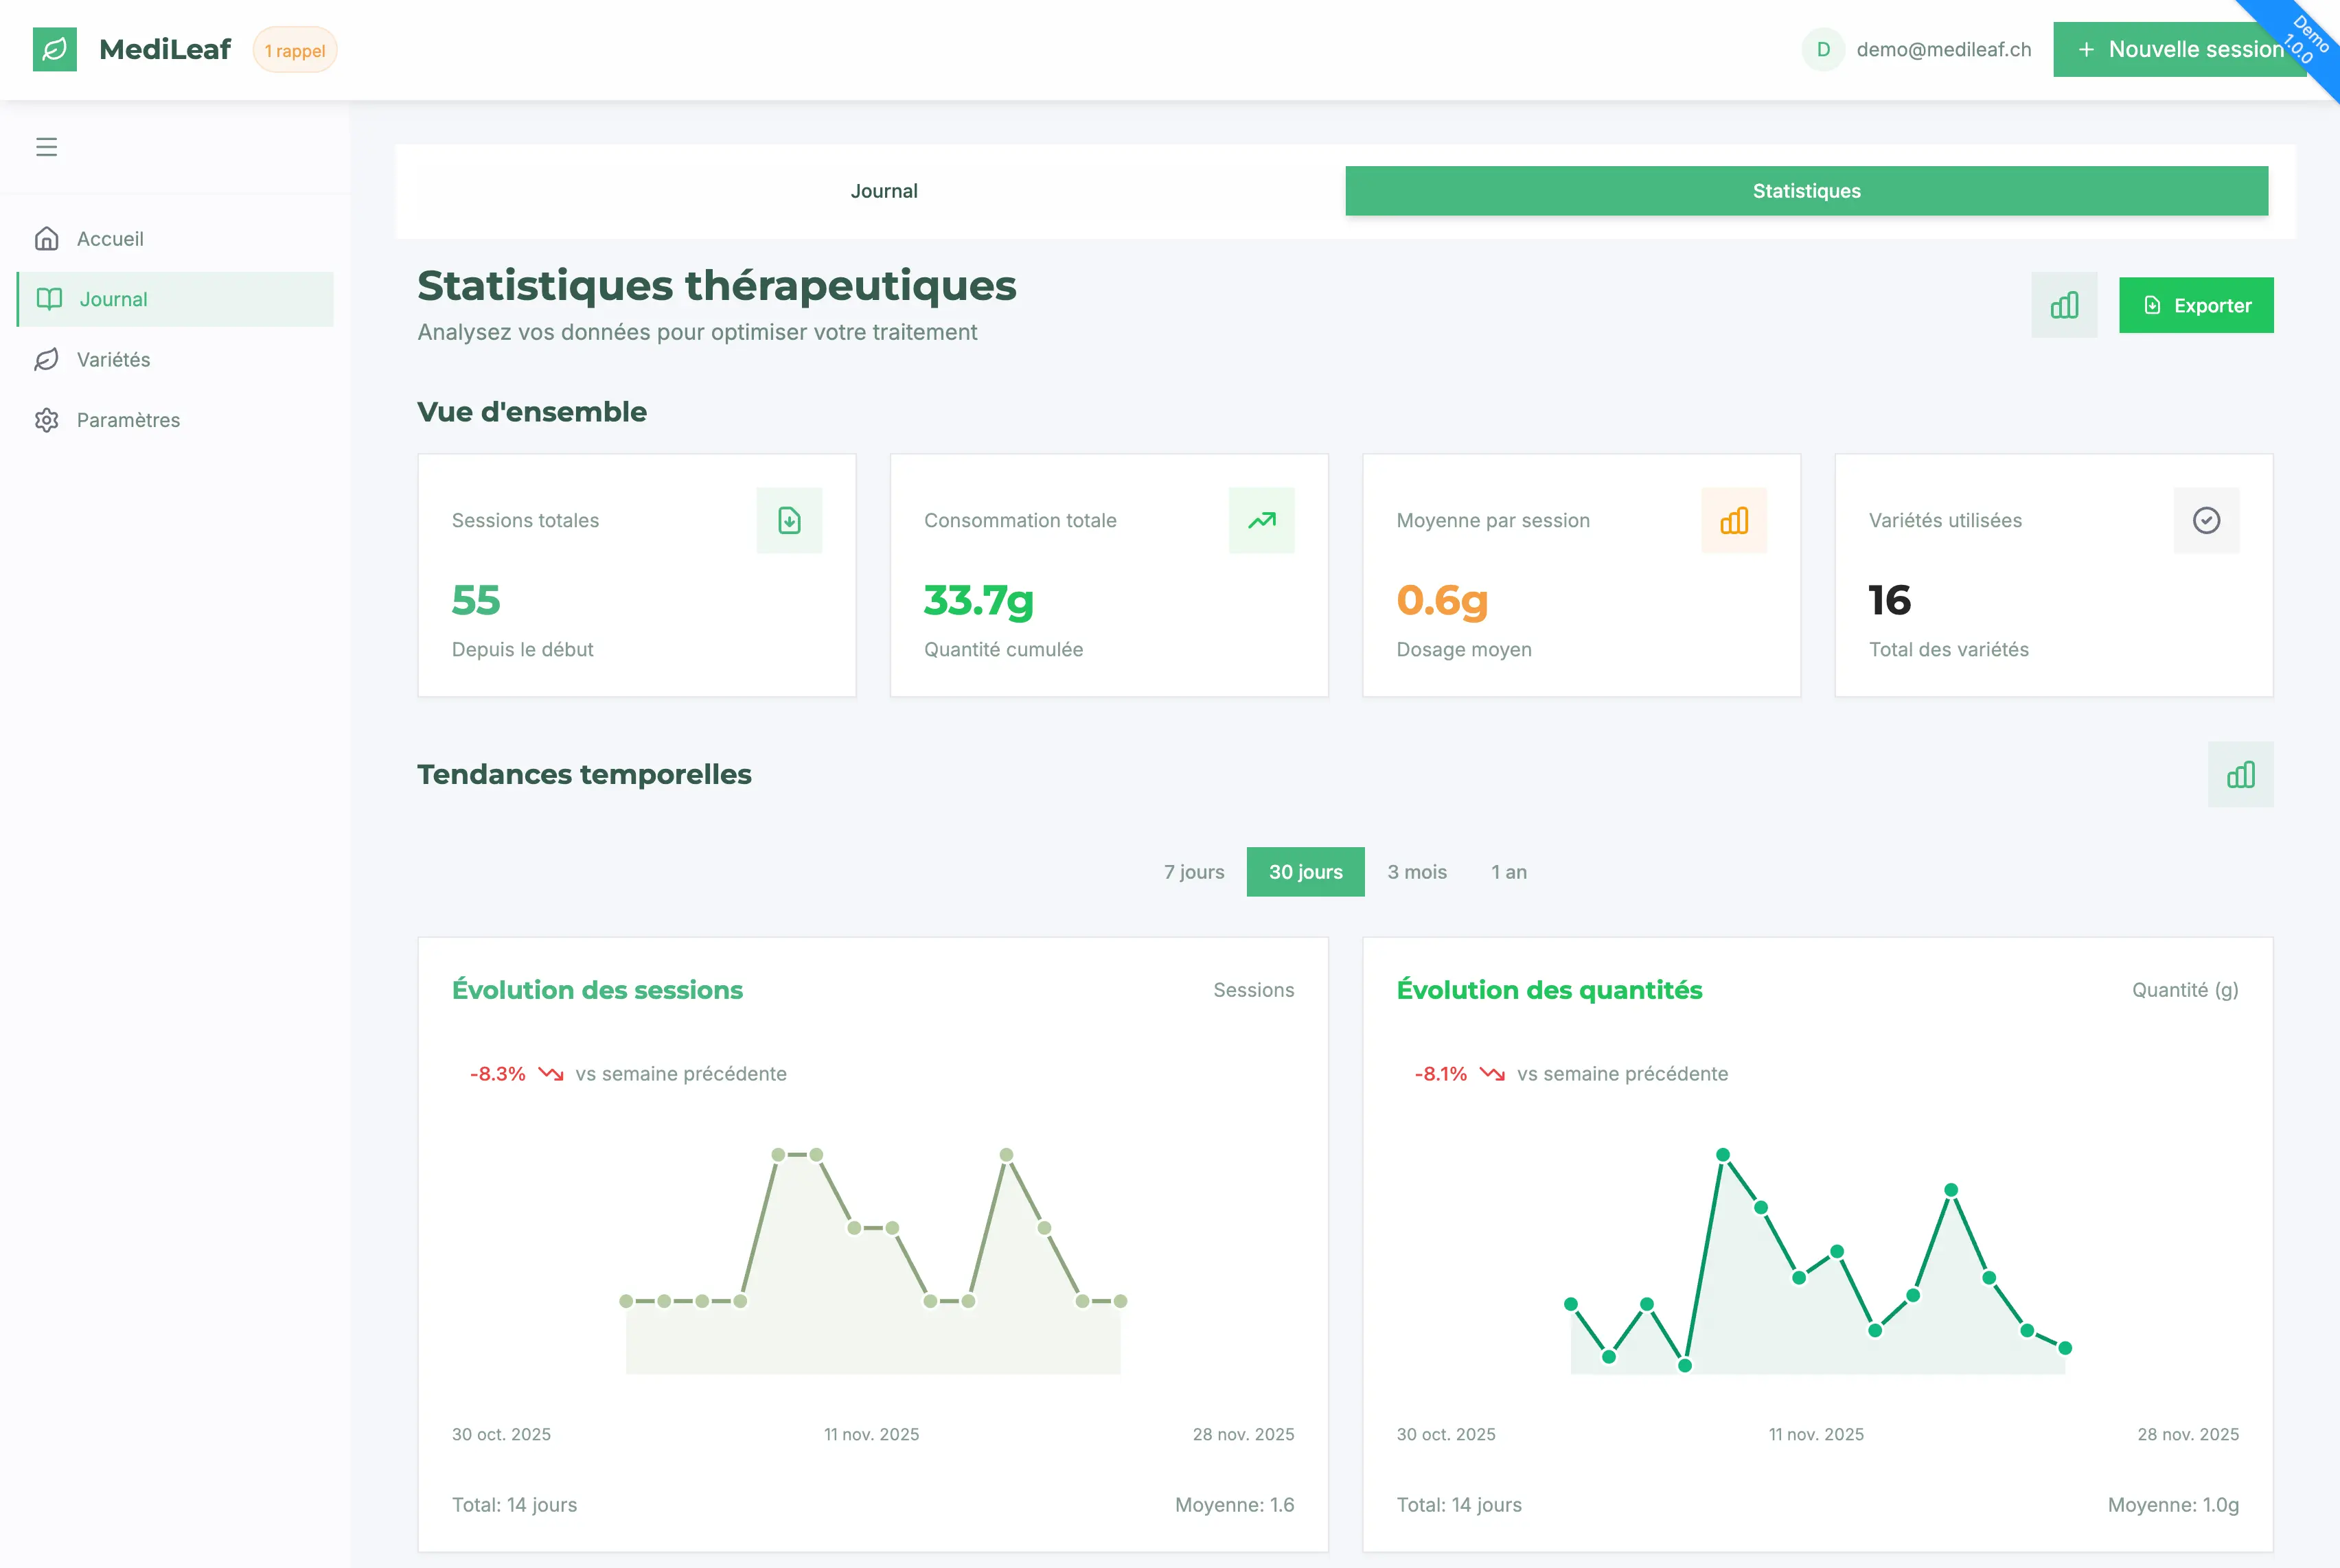Click the Exporter button
The image size is (2340, 1568).
click(2196, 305)
